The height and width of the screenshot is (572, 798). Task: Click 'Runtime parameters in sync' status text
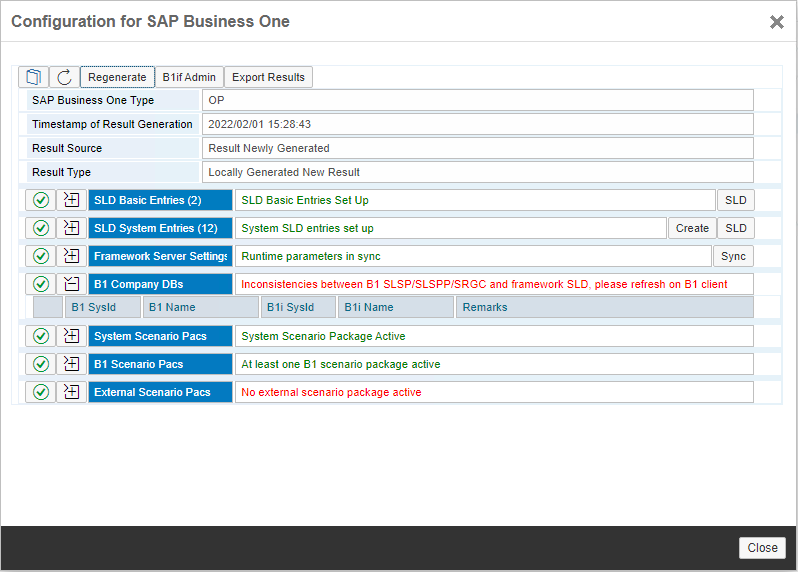pyautogui.click(x=310, y=256)
